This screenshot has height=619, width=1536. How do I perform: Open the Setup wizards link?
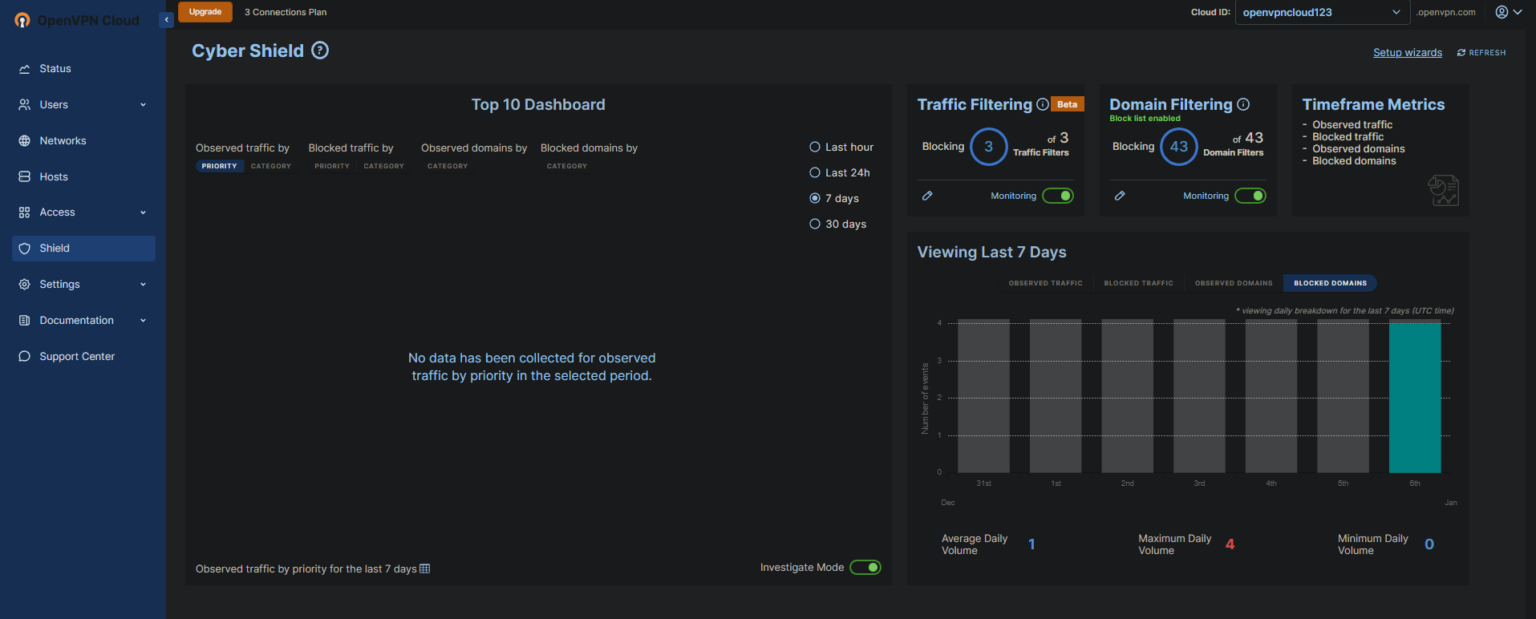(x=1407, y=53)
